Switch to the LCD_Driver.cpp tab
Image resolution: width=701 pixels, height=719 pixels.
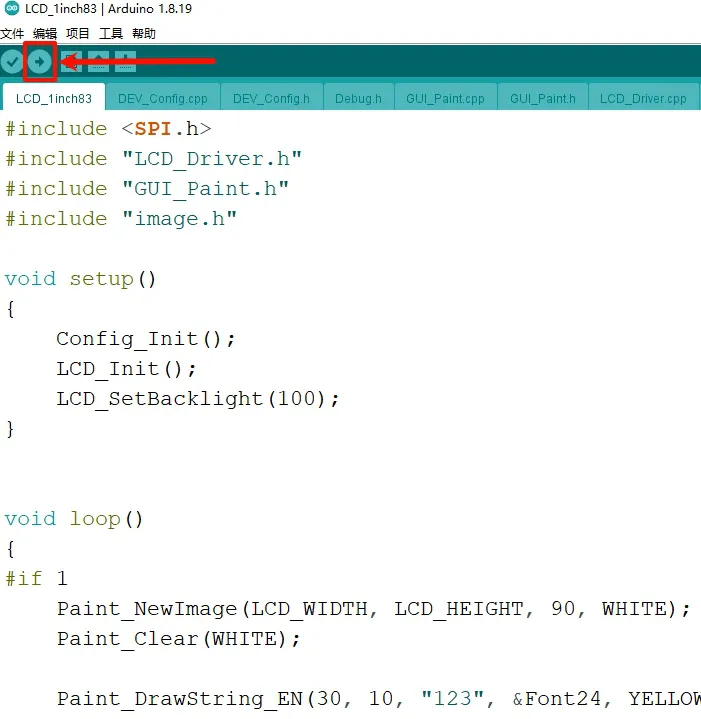pos(643,98)
